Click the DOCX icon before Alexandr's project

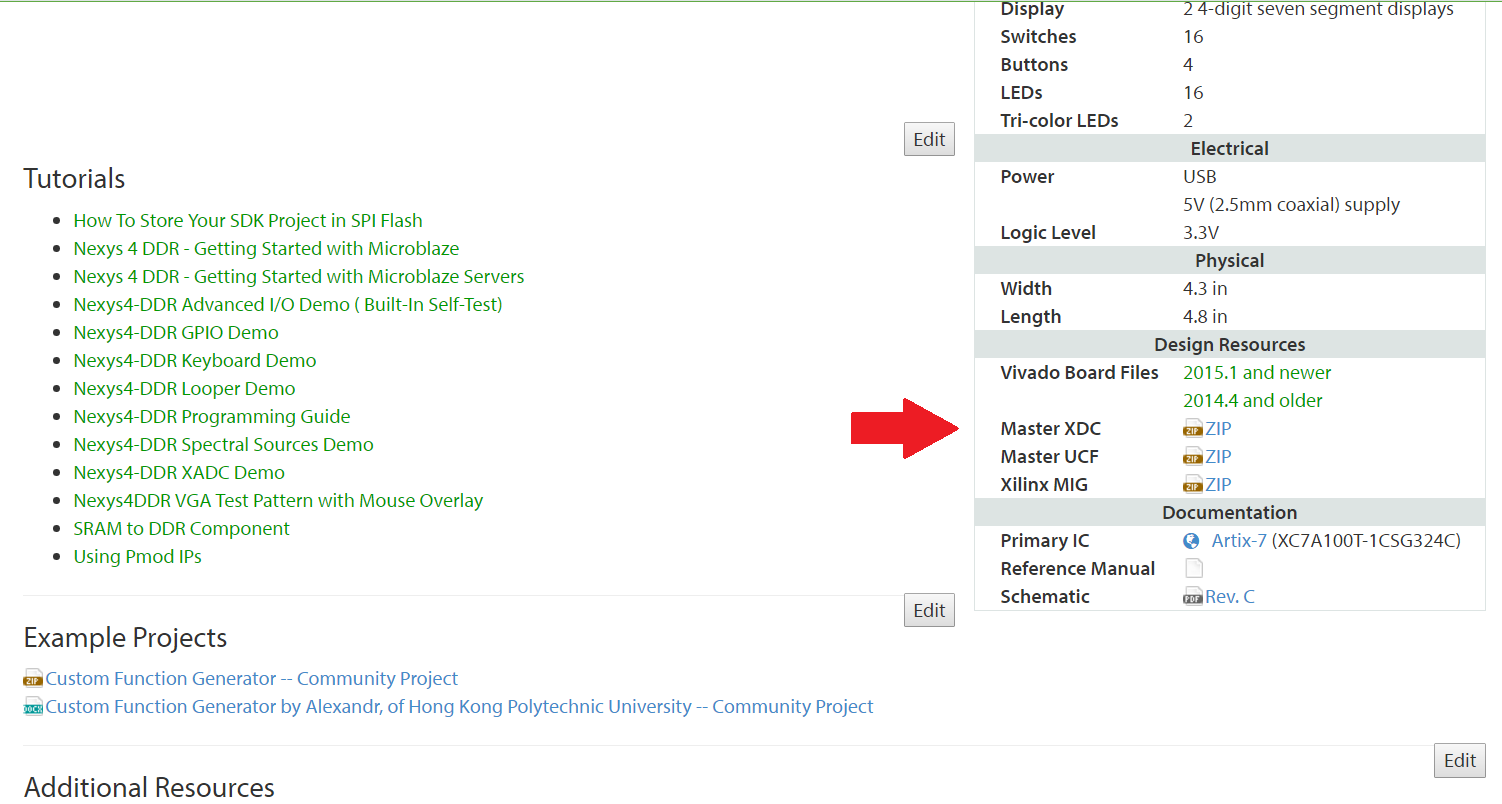click(x=34, y=707)
